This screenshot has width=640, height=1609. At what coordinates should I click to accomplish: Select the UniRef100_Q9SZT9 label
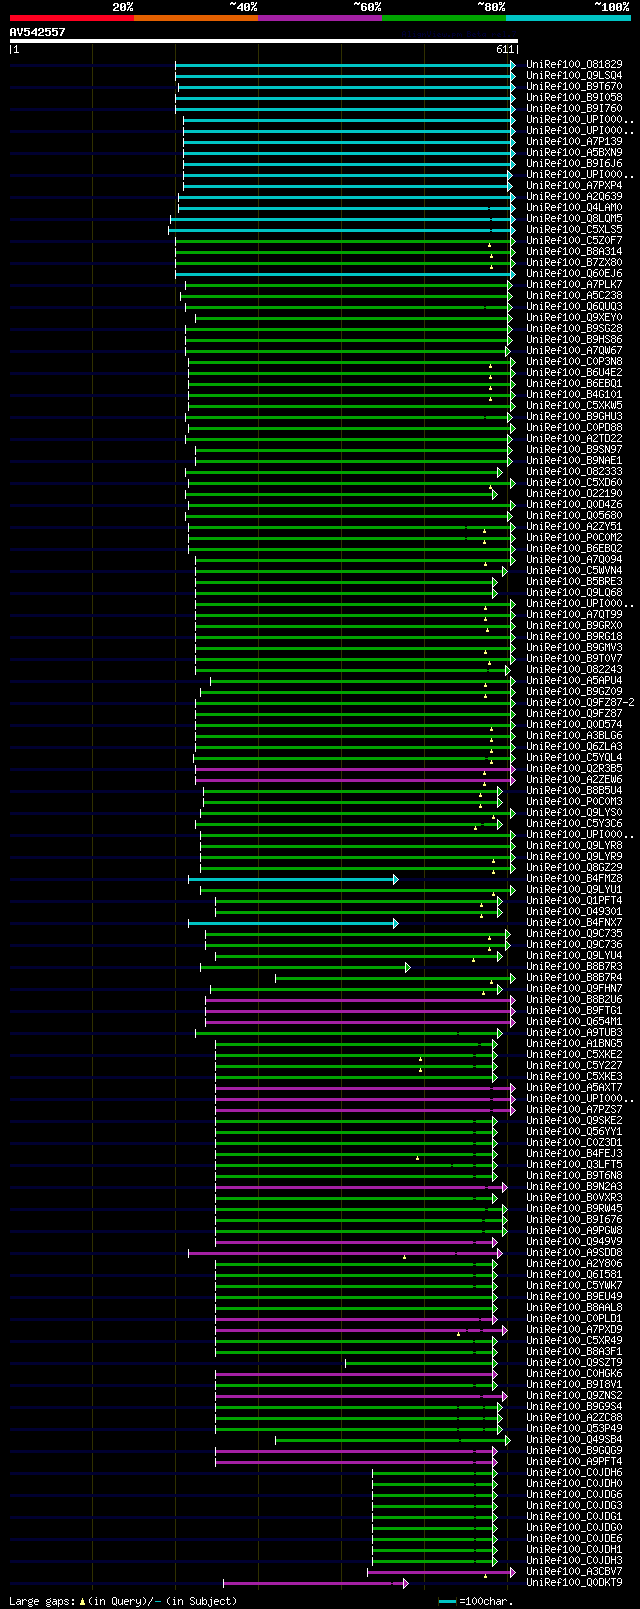pyautogui.click(x=574, y=1363)
